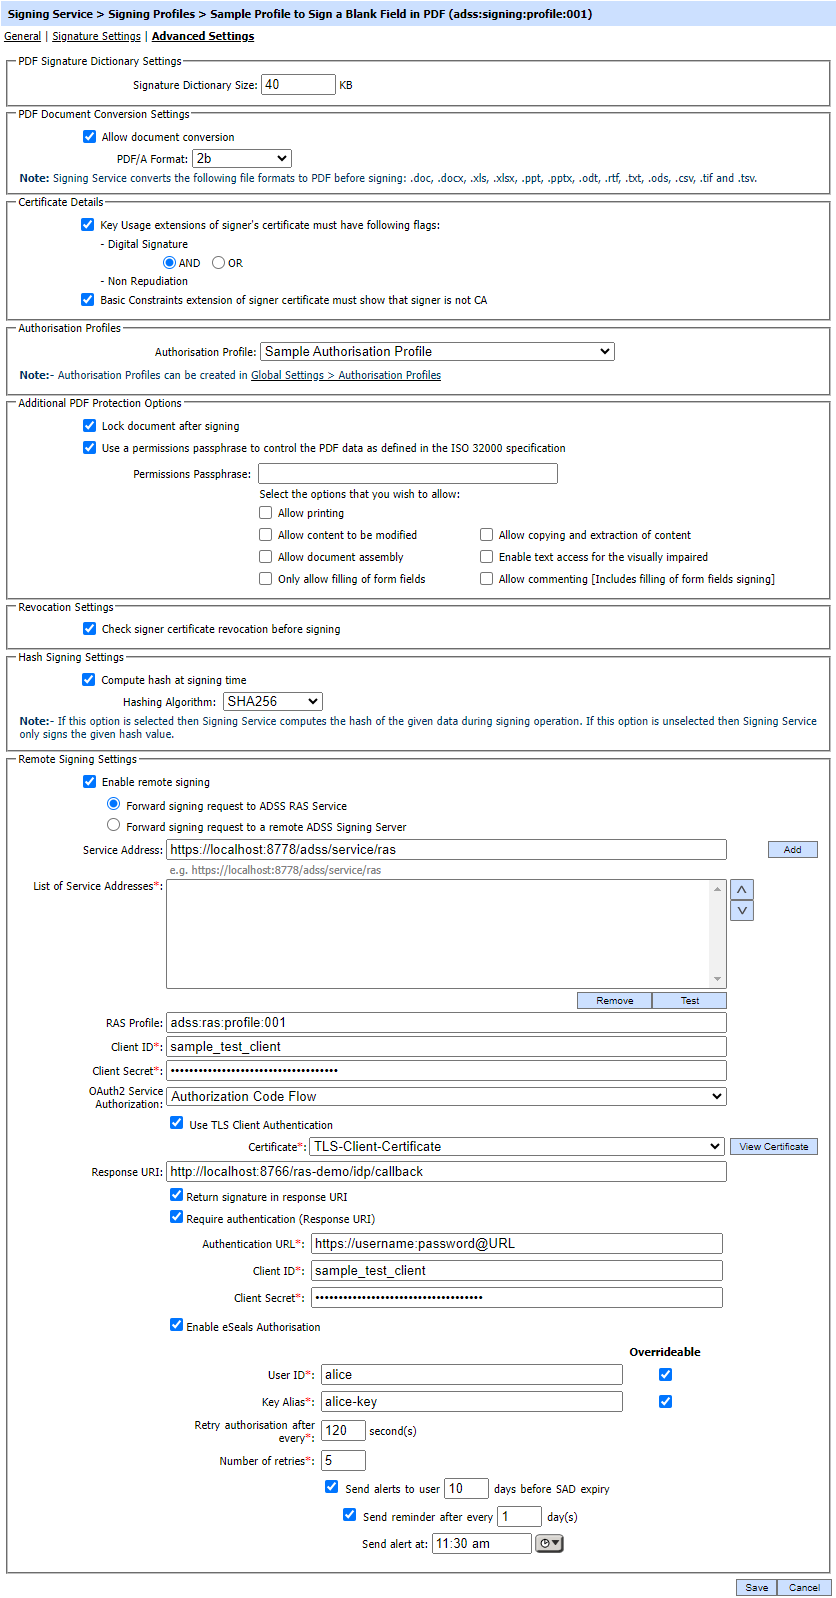Open the General tab
Viewport: 836px width, 1598px height.
[x=22, y=36]
